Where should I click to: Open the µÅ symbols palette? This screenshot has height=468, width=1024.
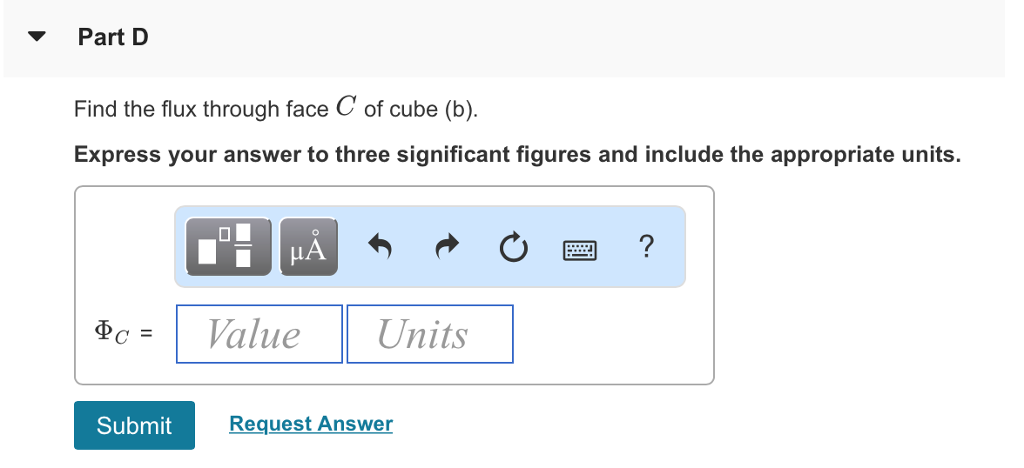pos(309,247)
